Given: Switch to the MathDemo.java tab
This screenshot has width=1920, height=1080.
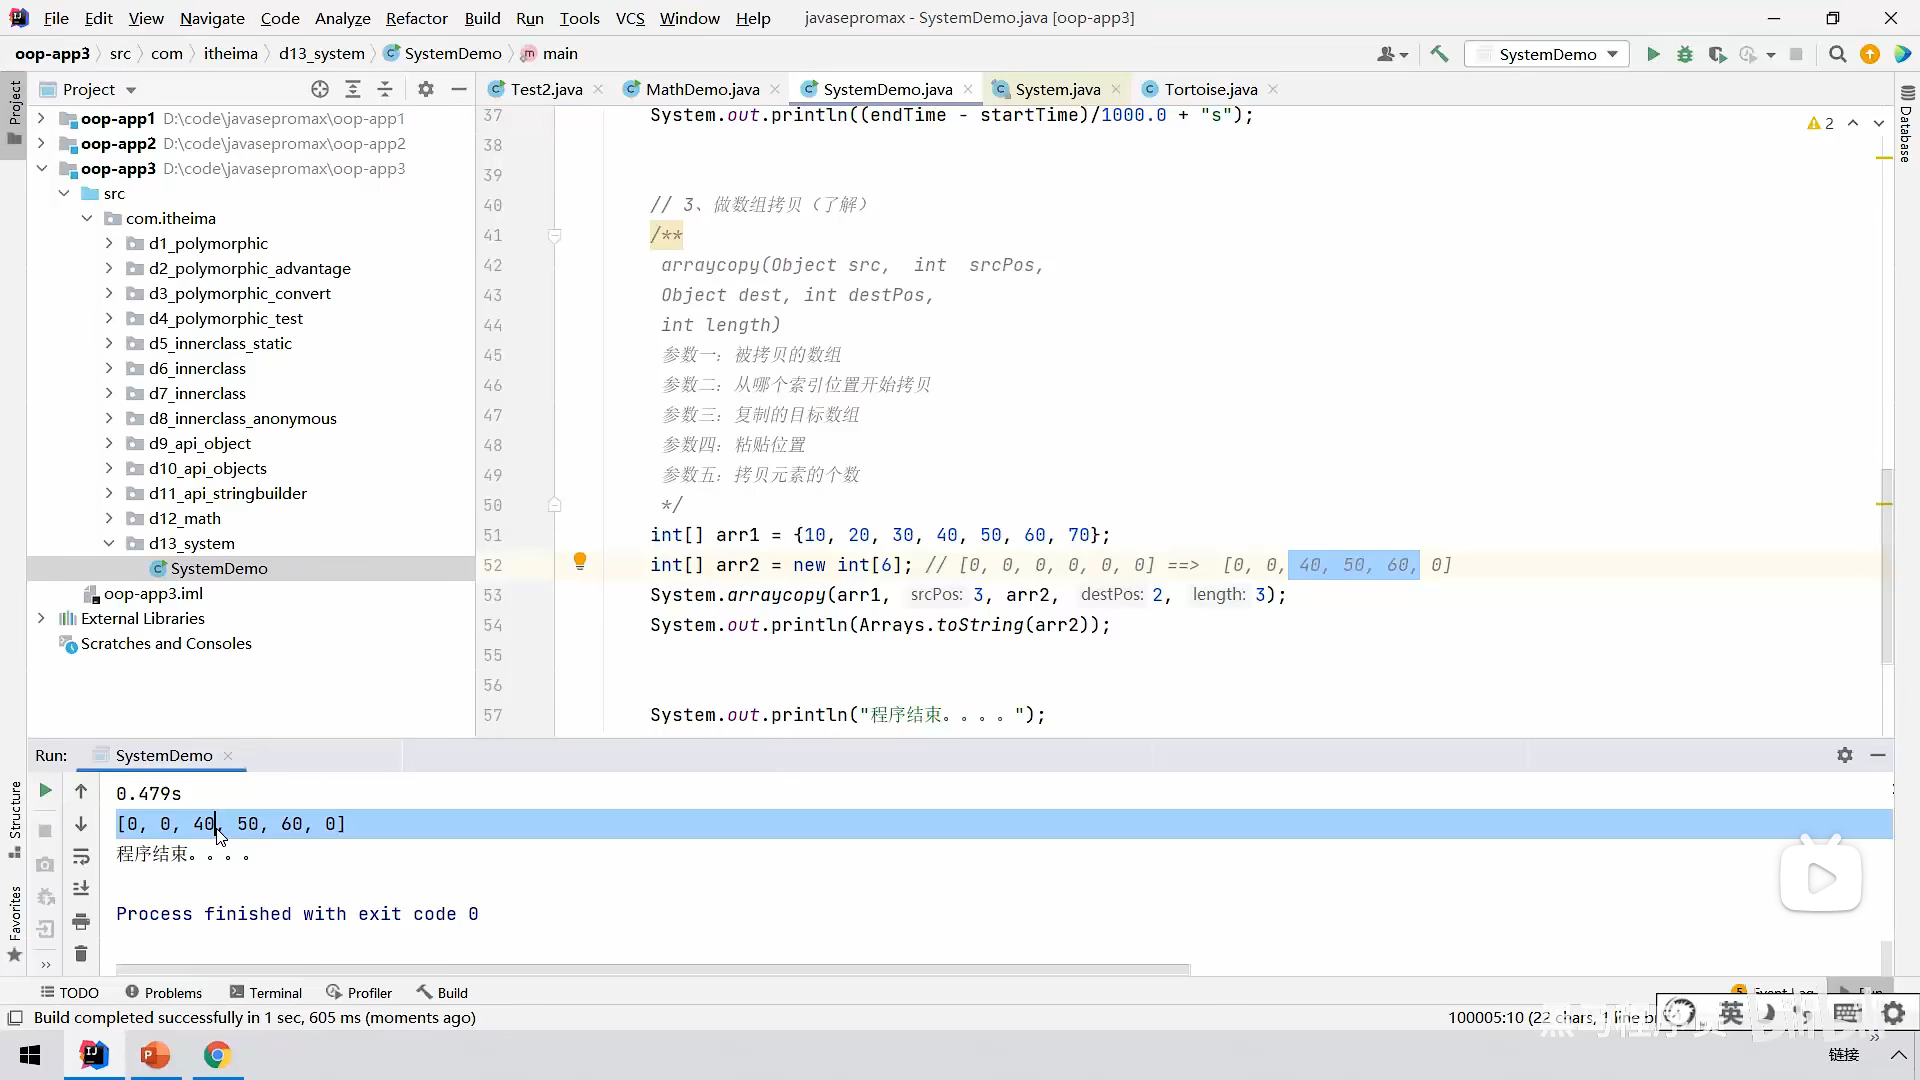Looking at the screenshot, I should [x=702, y=89].
